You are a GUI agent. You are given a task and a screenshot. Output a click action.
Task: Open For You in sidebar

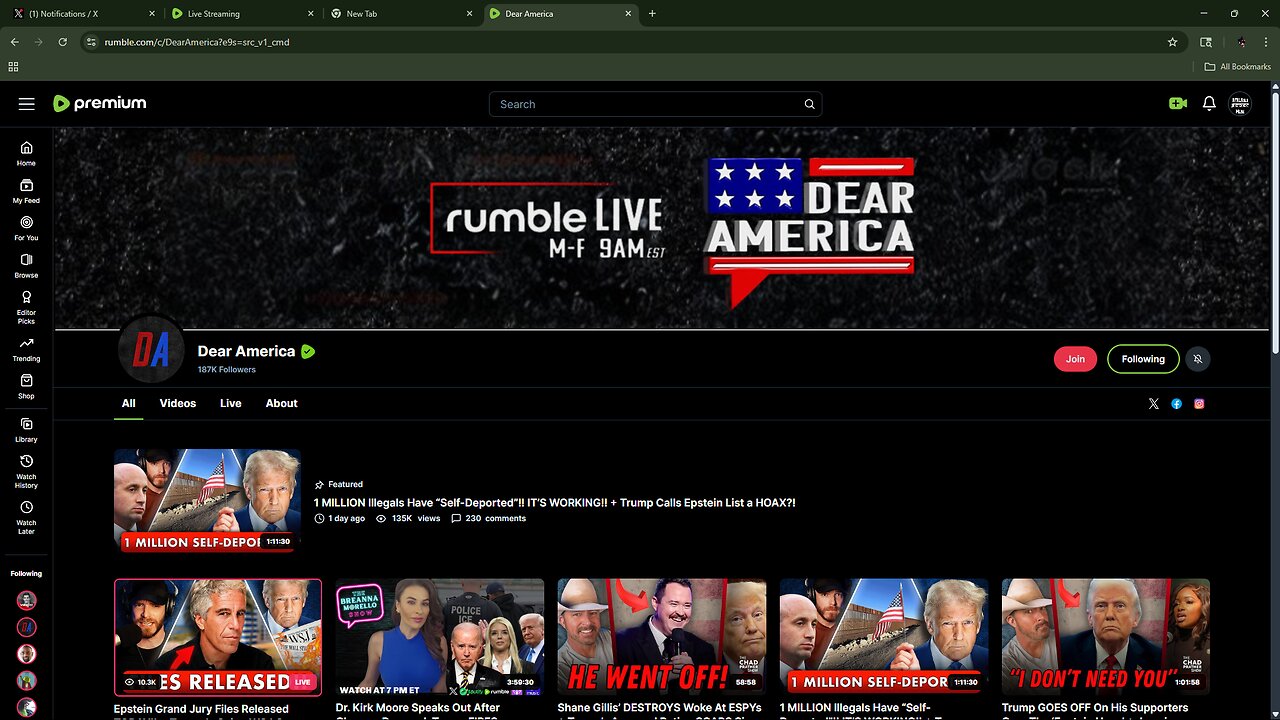click(26, 228)
